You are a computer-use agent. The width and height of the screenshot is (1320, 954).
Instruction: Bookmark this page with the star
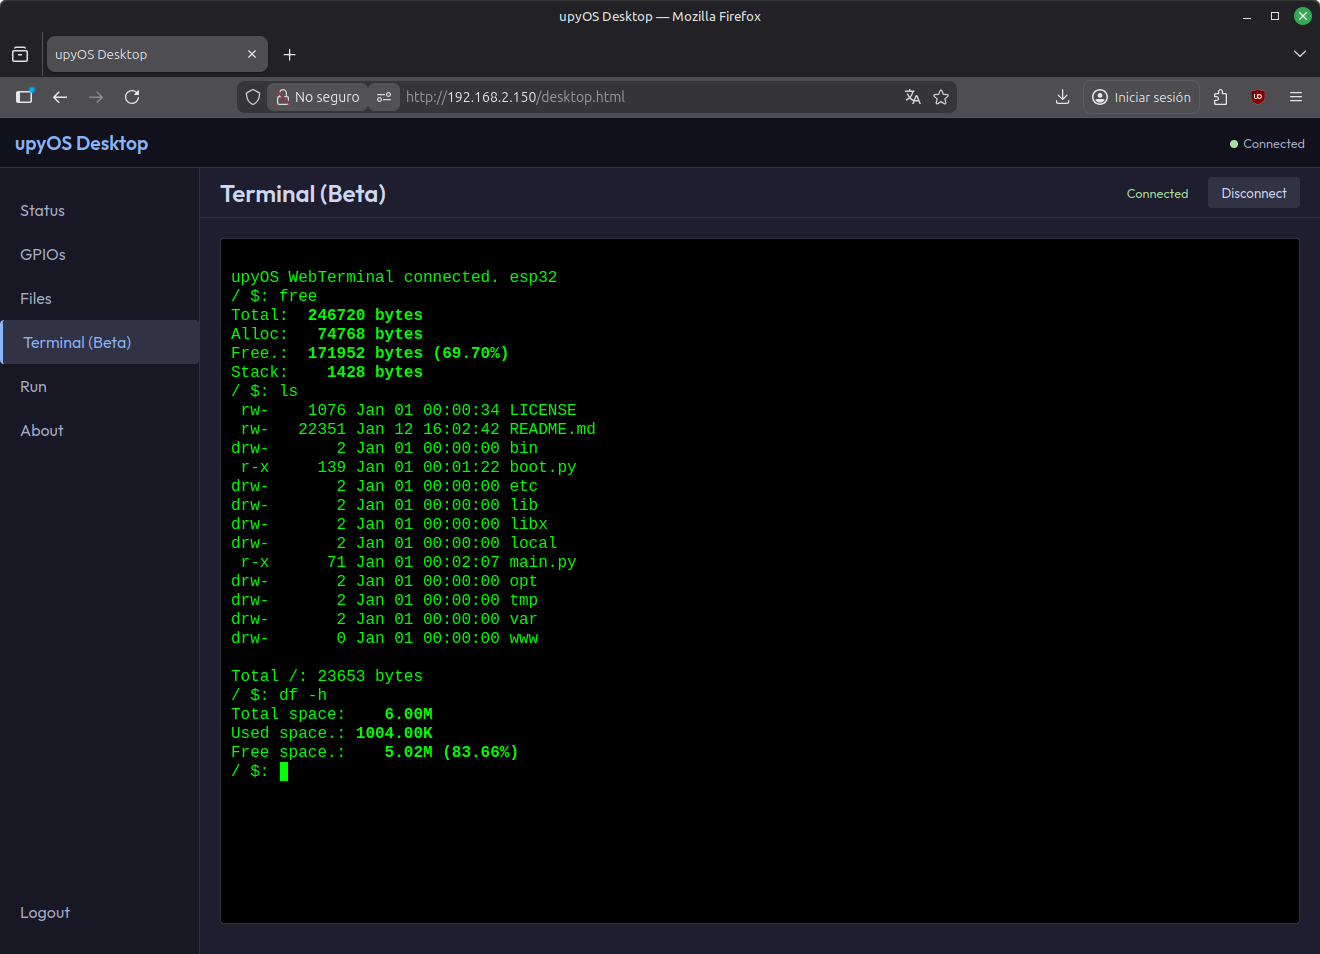tap(941, 97)
